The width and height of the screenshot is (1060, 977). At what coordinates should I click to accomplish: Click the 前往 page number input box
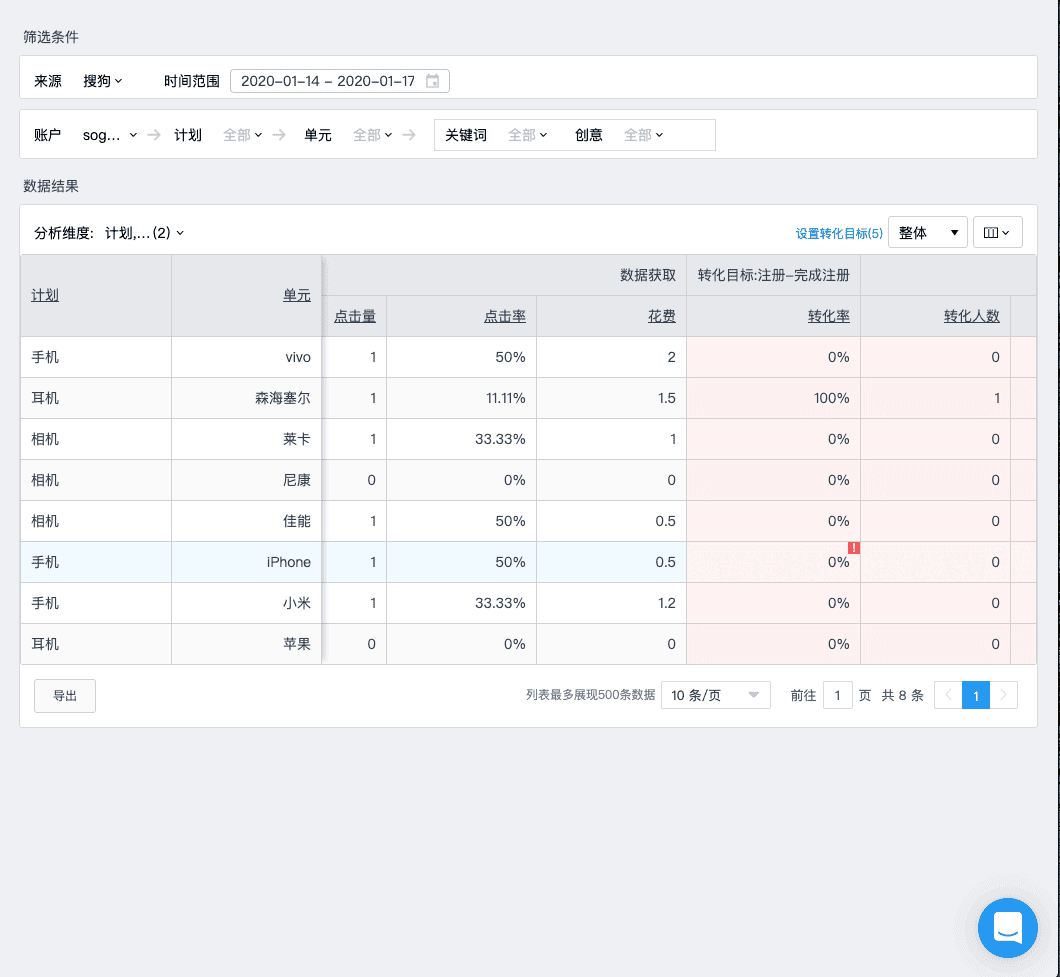coord(838,695)
